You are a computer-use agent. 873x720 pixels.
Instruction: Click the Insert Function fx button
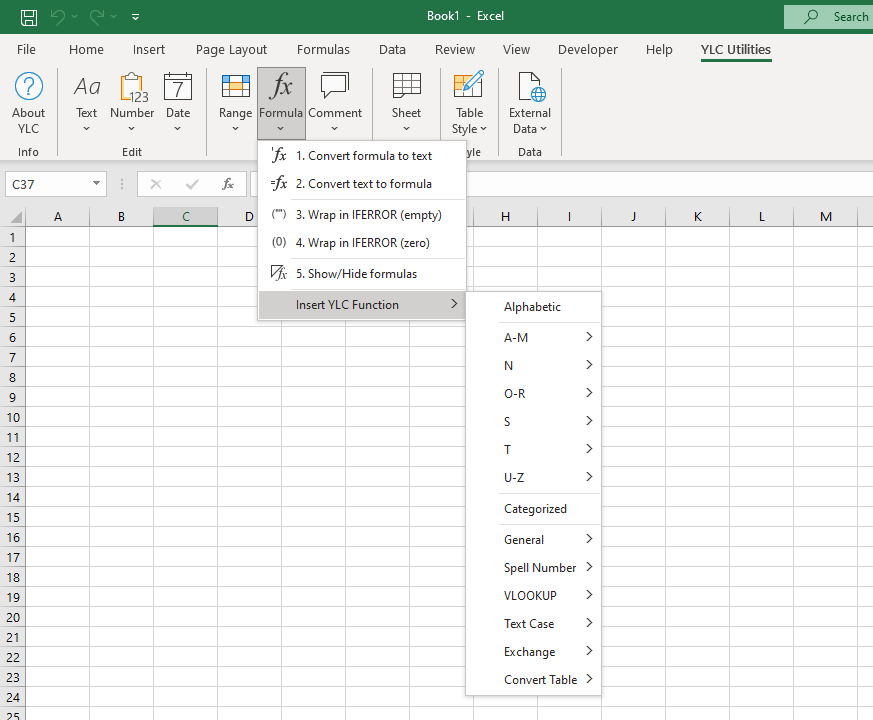228,184
